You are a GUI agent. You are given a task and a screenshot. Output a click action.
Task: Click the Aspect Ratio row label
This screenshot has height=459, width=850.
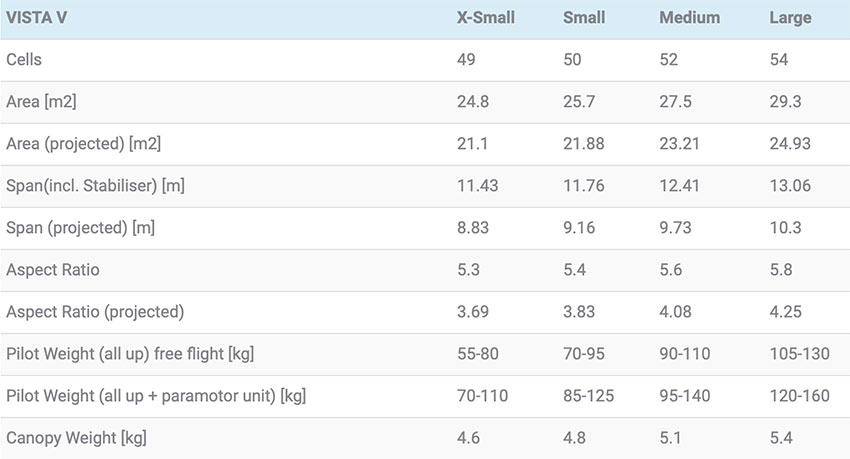tap(53, 270)
